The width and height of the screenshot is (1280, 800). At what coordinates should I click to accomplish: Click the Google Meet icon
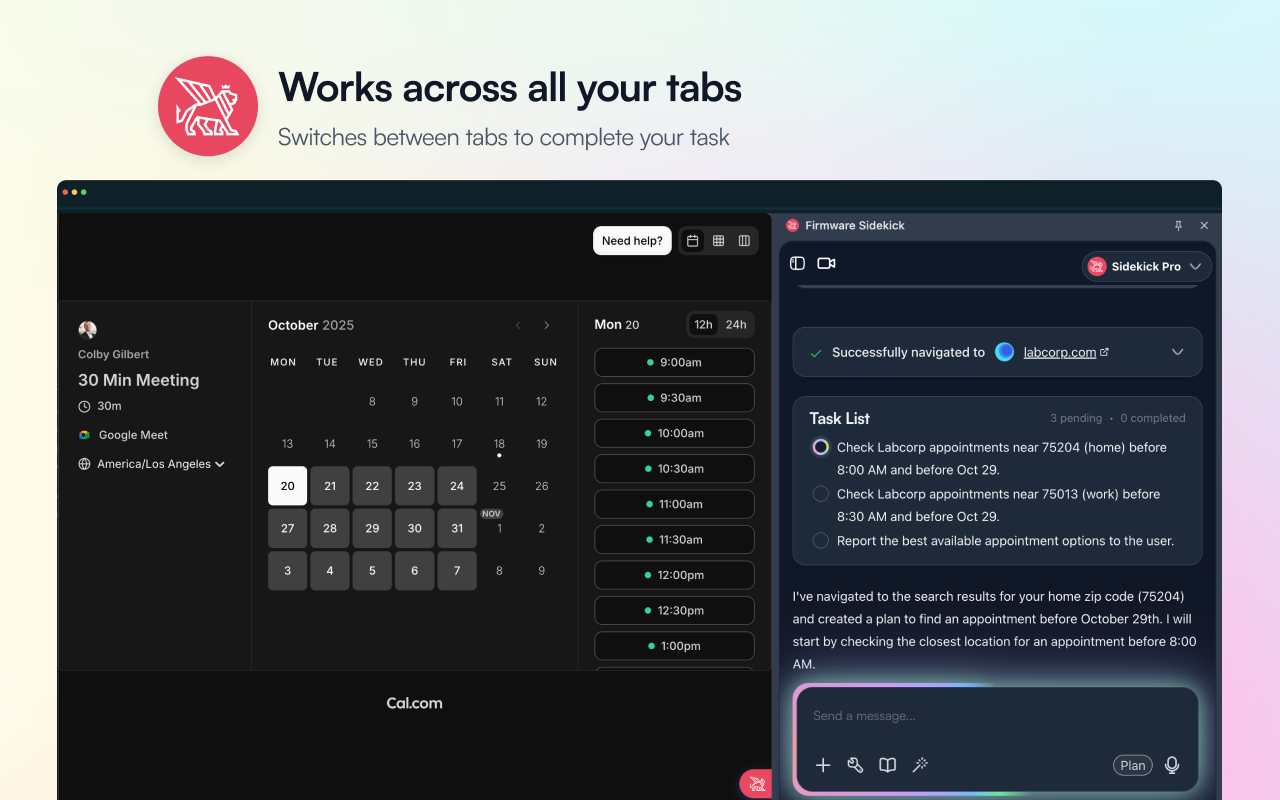pyautogui.click(x=85, y=435)
